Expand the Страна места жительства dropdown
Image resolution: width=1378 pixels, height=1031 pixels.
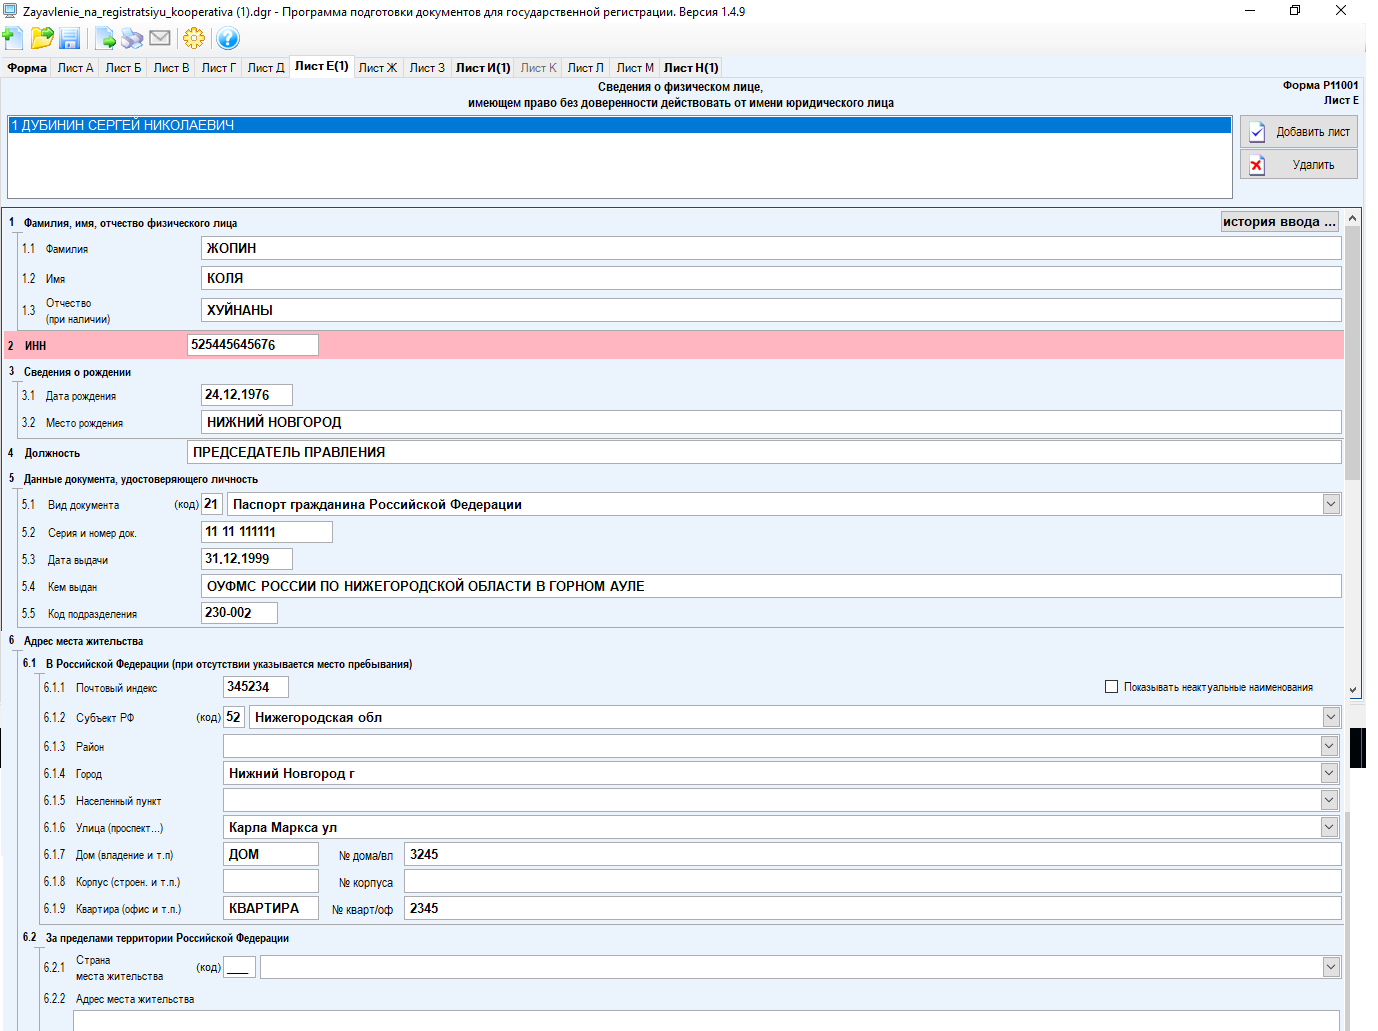click(x=1330, y=967)
